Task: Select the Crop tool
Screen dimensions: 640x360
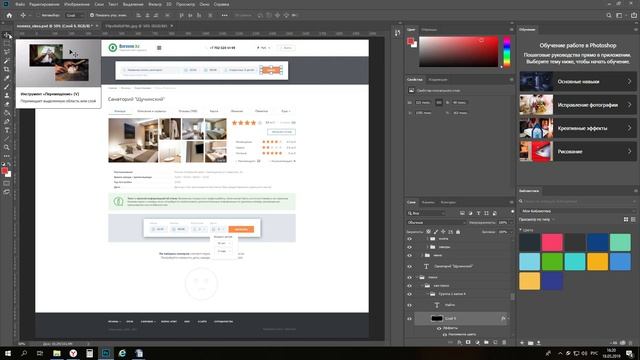Action: pos(7,69)
